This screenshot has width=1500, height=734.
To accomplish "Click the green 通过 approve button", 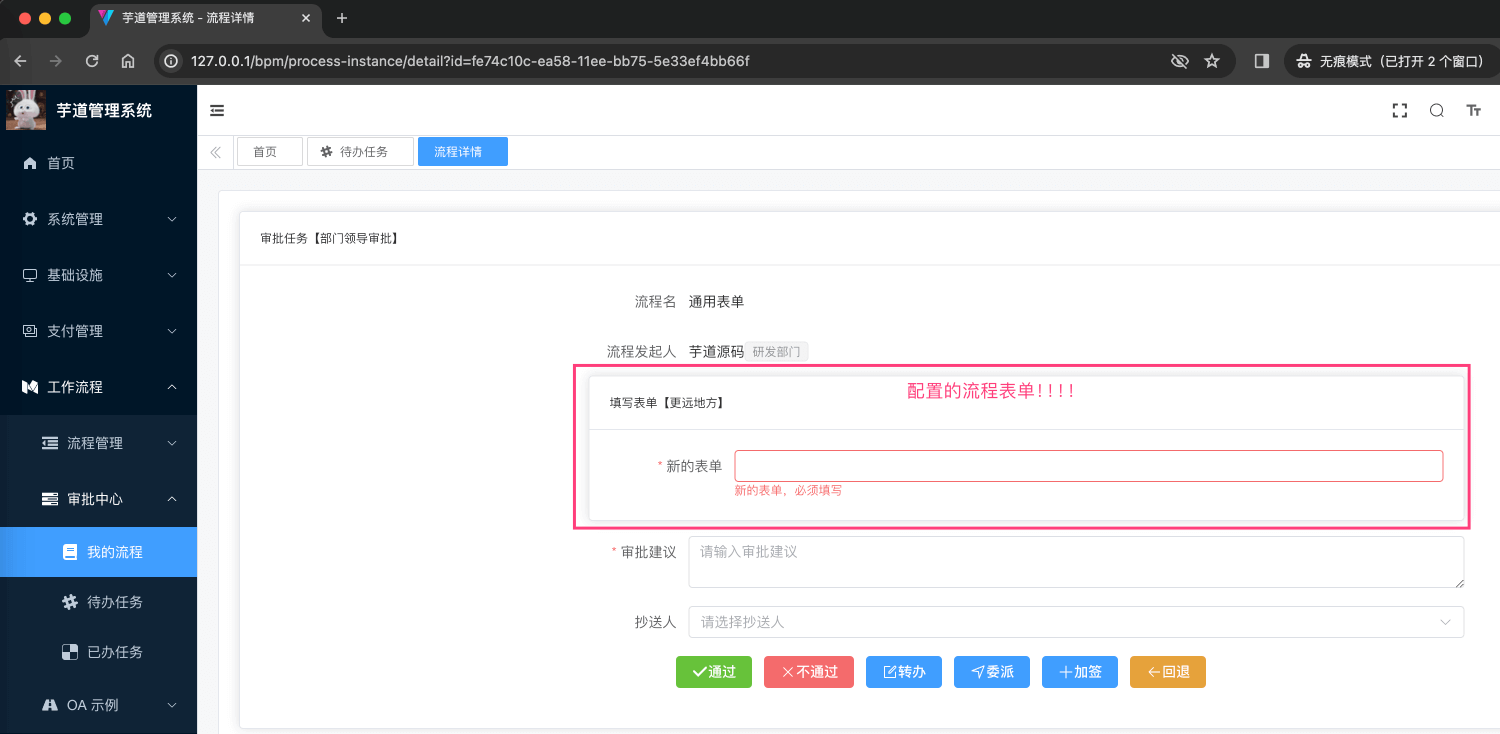I will 713,672.
